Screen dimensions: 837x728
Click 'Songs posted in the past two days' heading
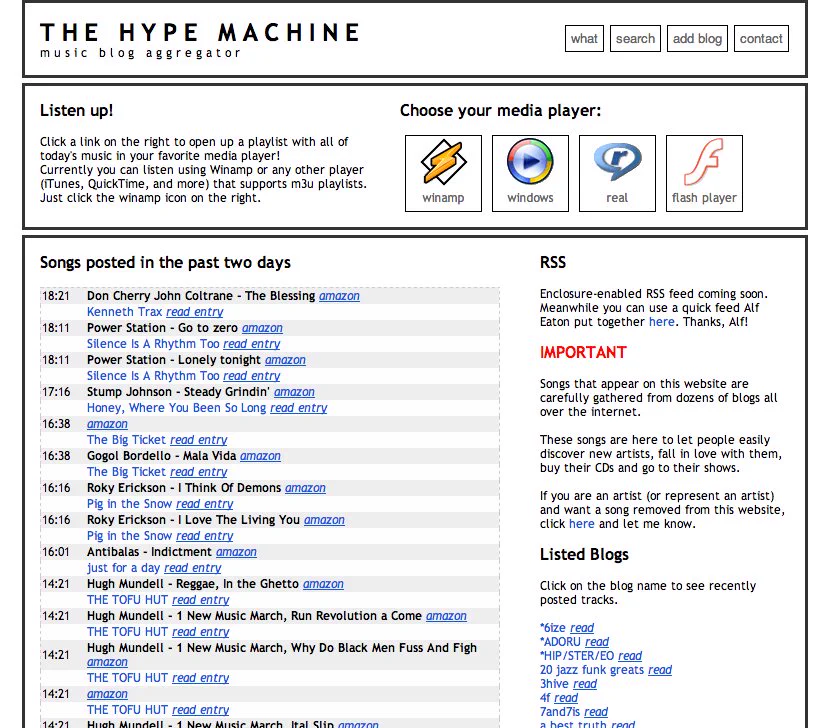tap(165, 263)
